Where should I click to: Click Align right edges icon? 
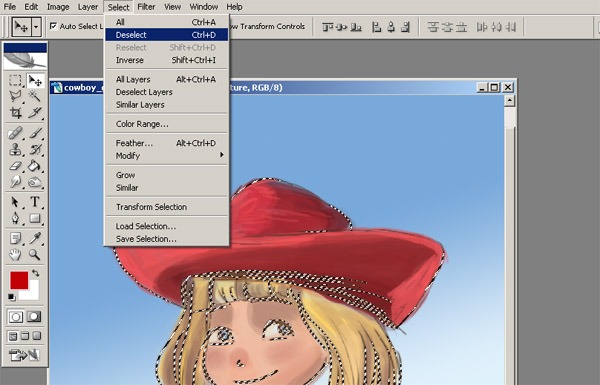[405, 27]
